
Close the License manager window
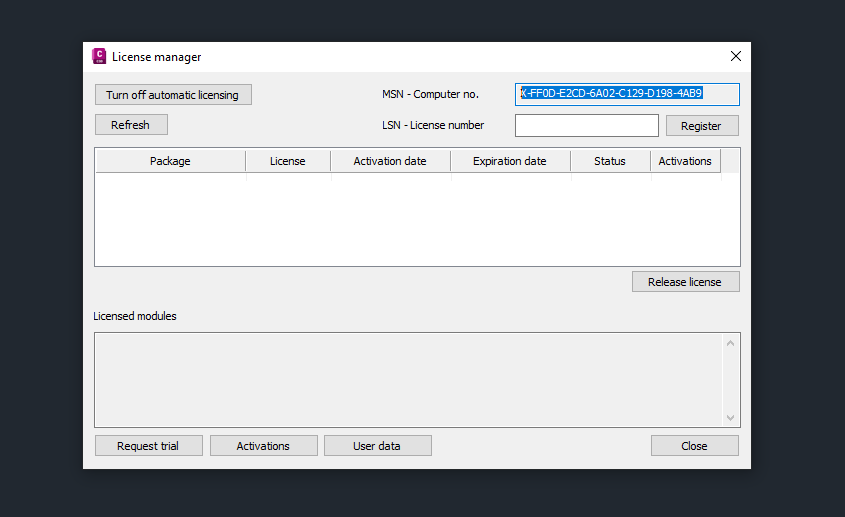[736, 56]
